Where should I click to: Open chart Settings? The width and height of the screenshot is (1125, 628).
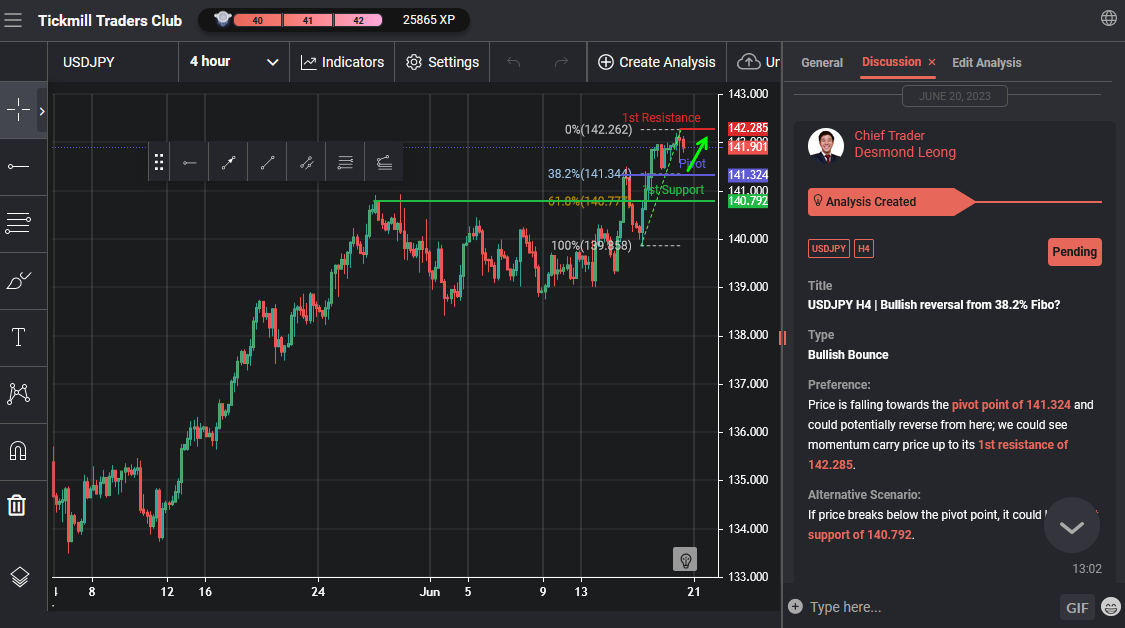[x=442, y=62]
